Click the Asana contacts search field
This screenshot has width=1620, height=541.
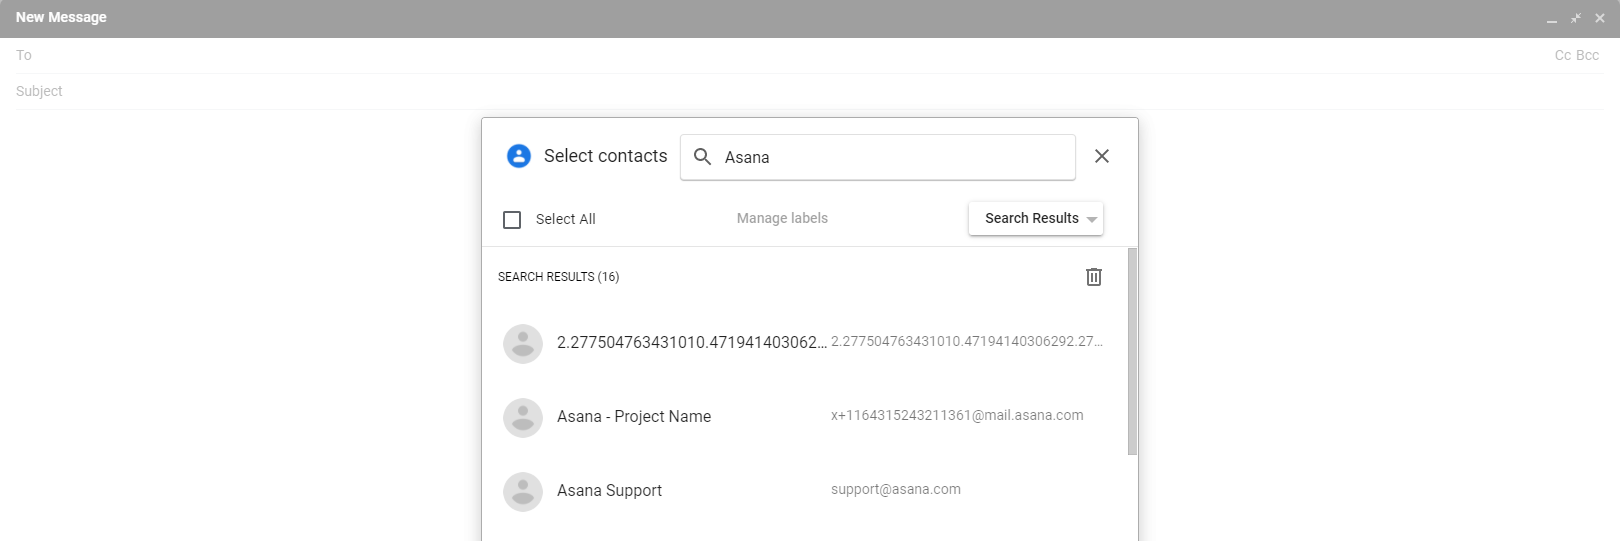(878, 157)
